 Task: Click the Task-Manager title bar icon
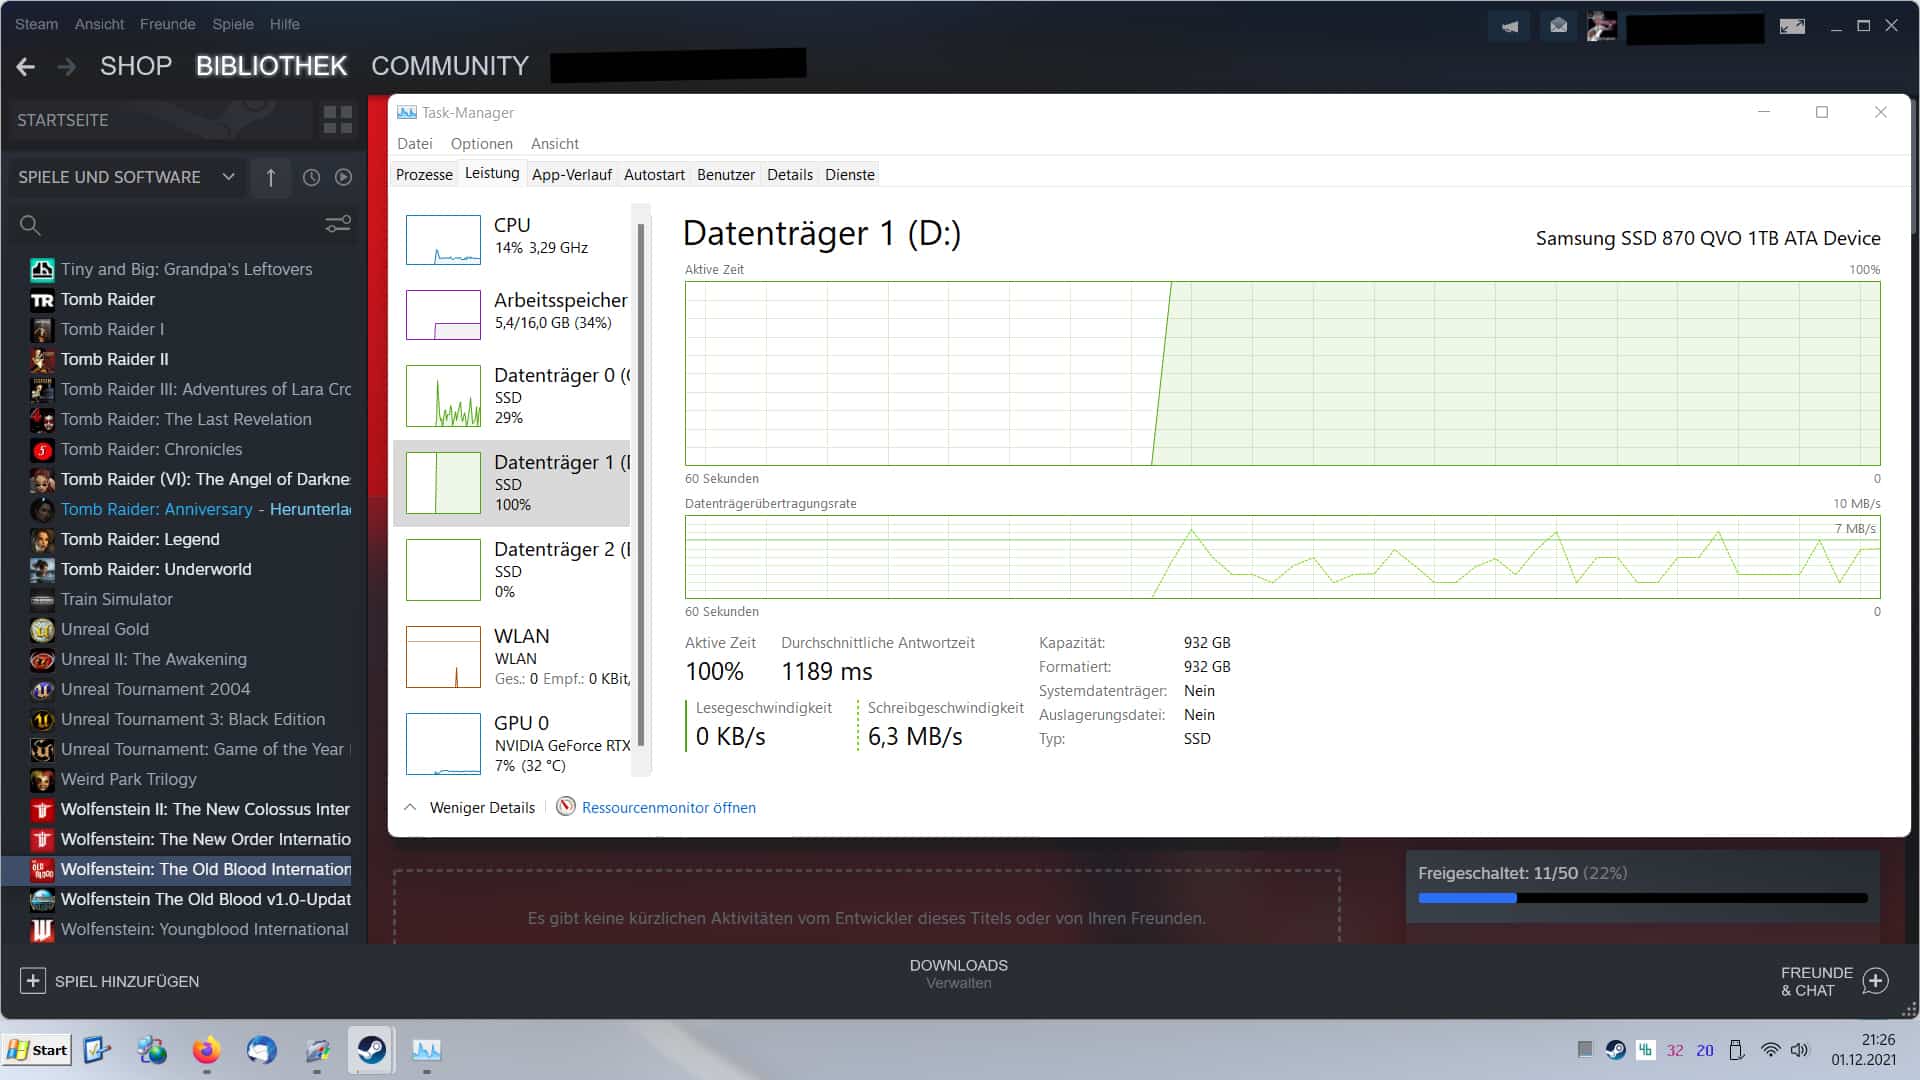click(407, 112)
